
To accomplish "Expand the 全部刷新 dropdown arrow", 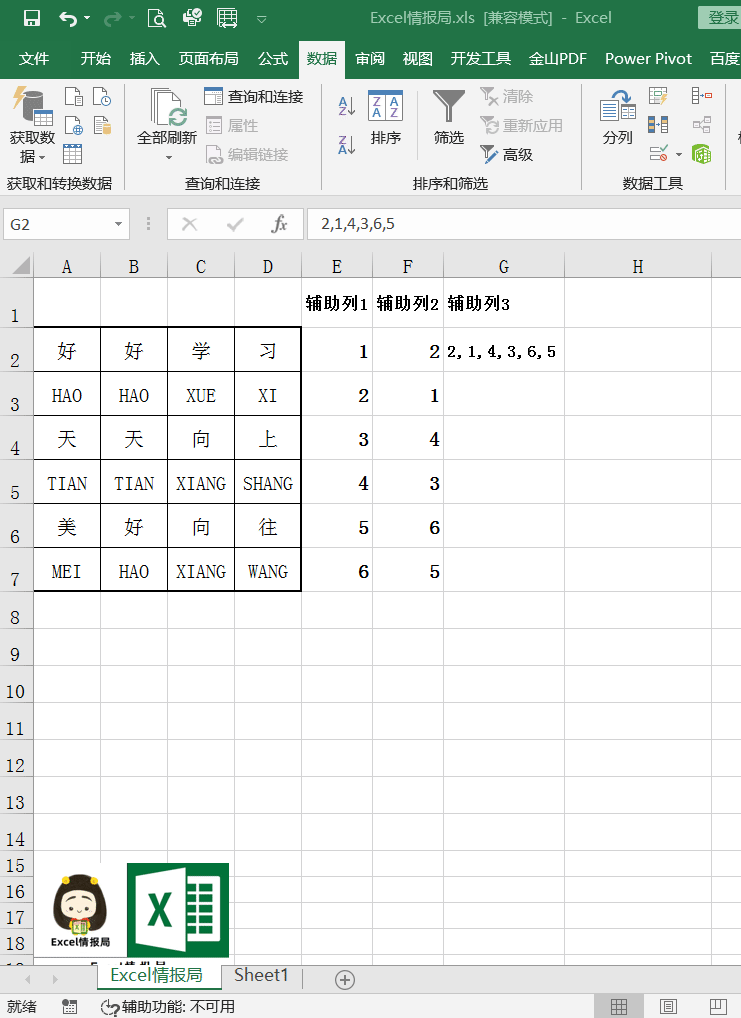I will [x=168, y=157].
